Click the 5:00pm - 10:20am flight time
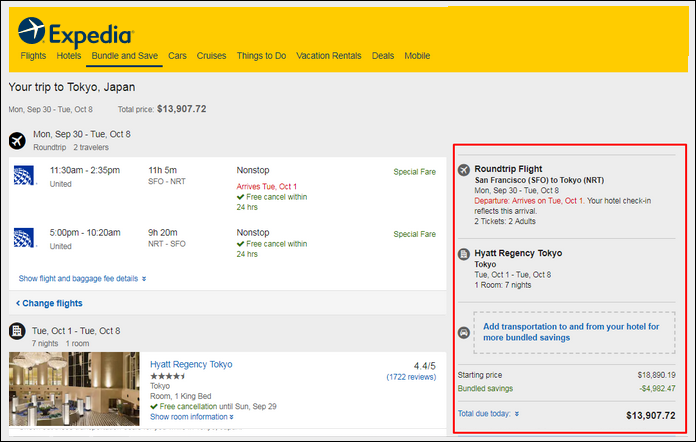This screenshot has height=442, width=696. (85, 233)
